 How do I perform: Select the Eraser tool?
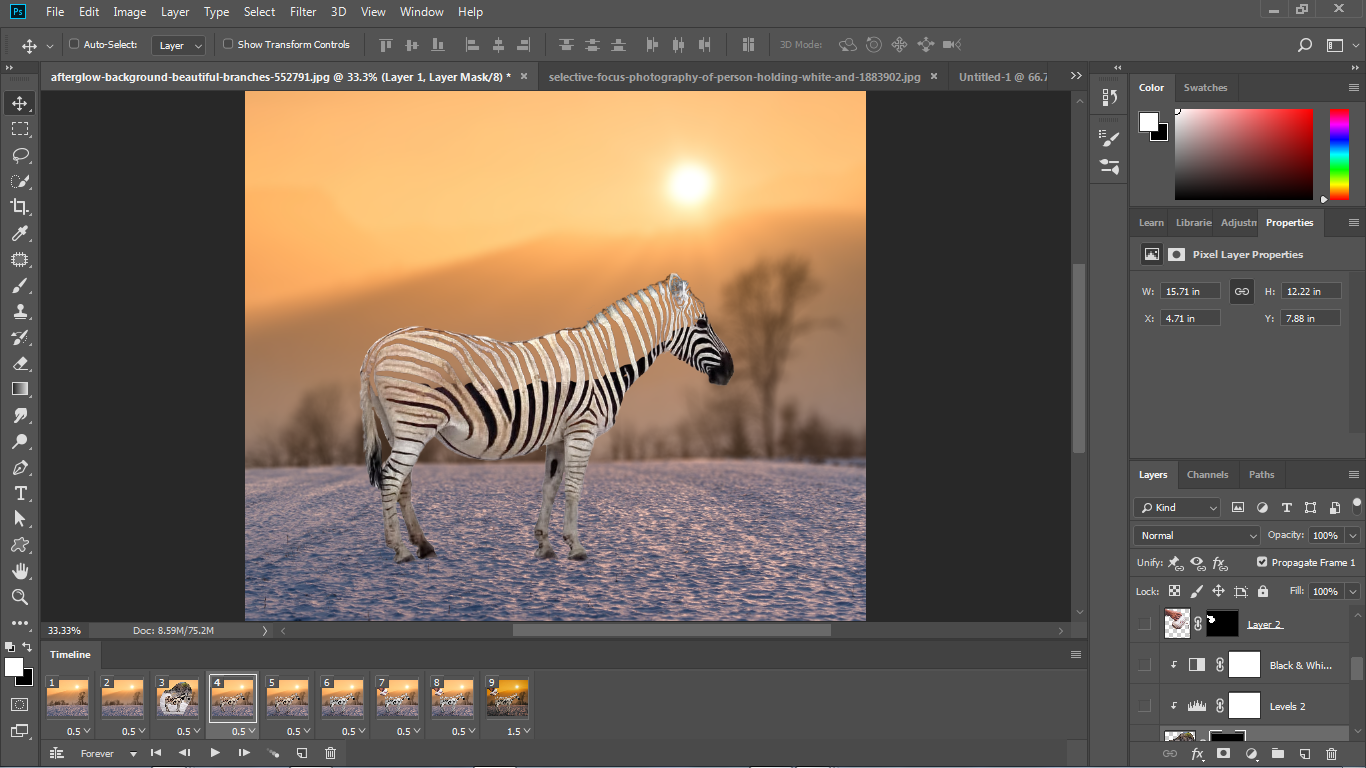(x=20, y=363)
